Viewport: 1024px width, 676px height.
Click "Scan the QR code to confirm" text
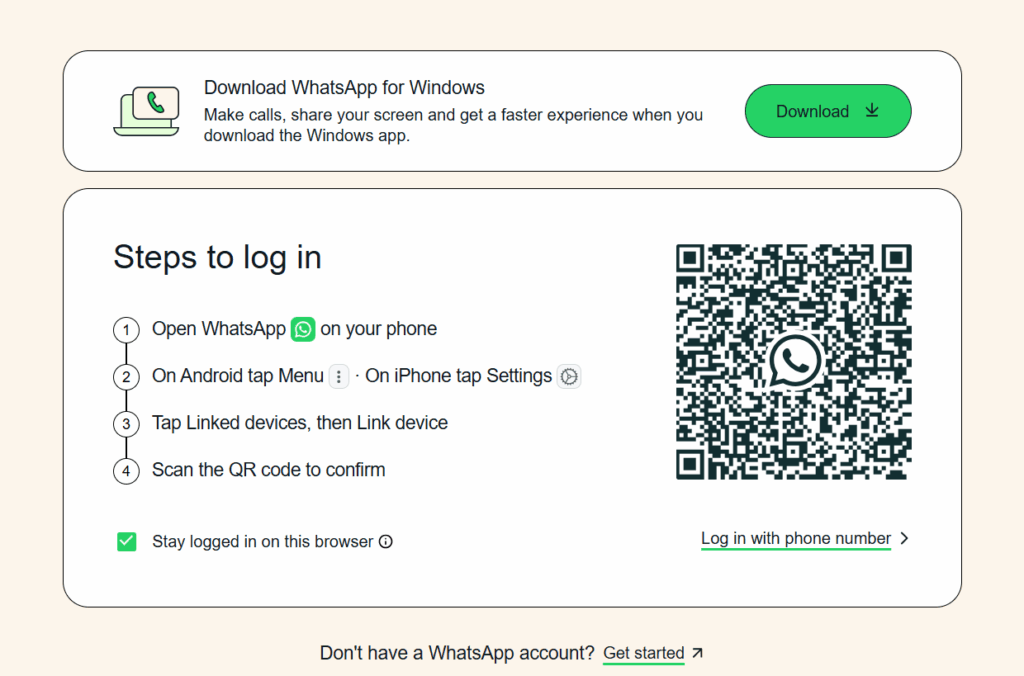[268, 470]
